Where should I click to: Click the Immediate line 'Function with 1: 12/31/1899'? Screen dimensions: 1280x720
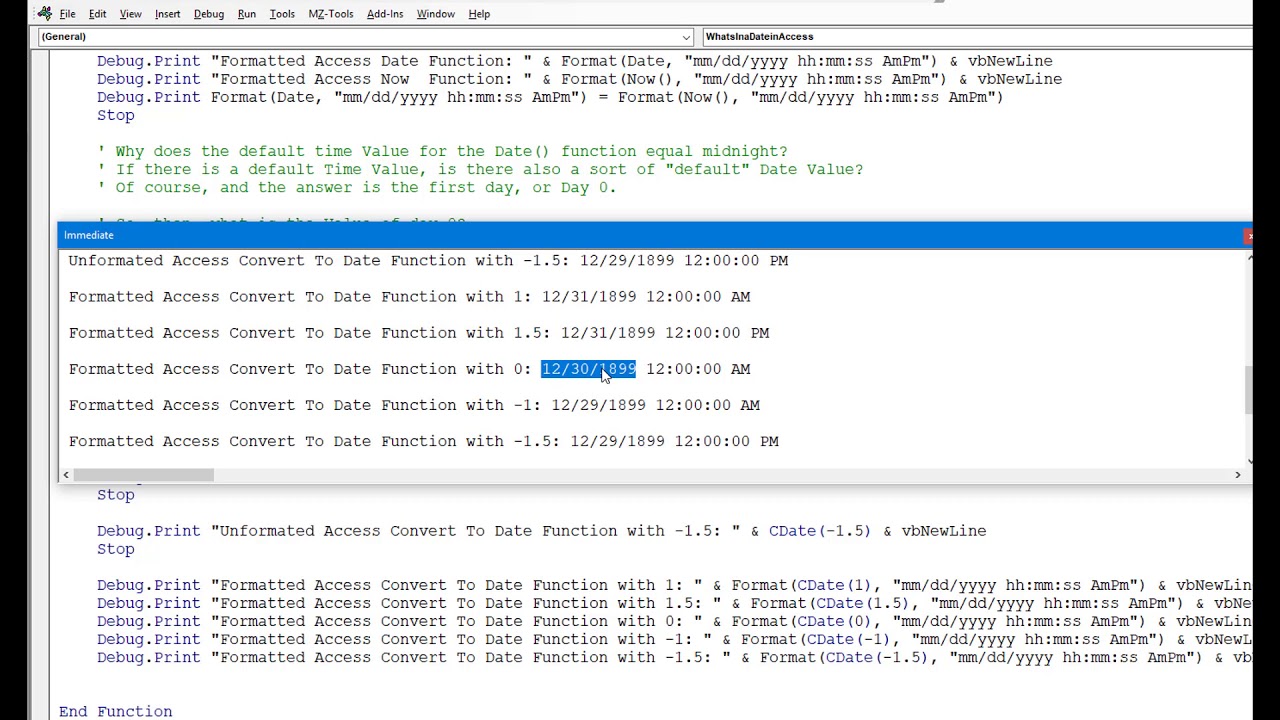pyautogui.click(x=409, y=297)
